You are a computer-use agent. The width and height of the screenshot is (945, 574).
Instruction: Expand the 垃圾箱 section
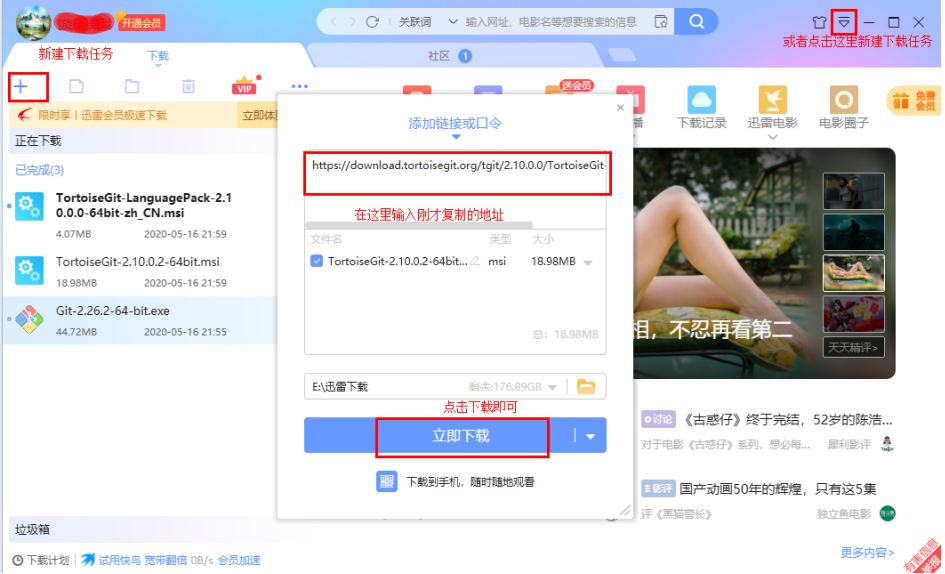click(x=33, y=529)
